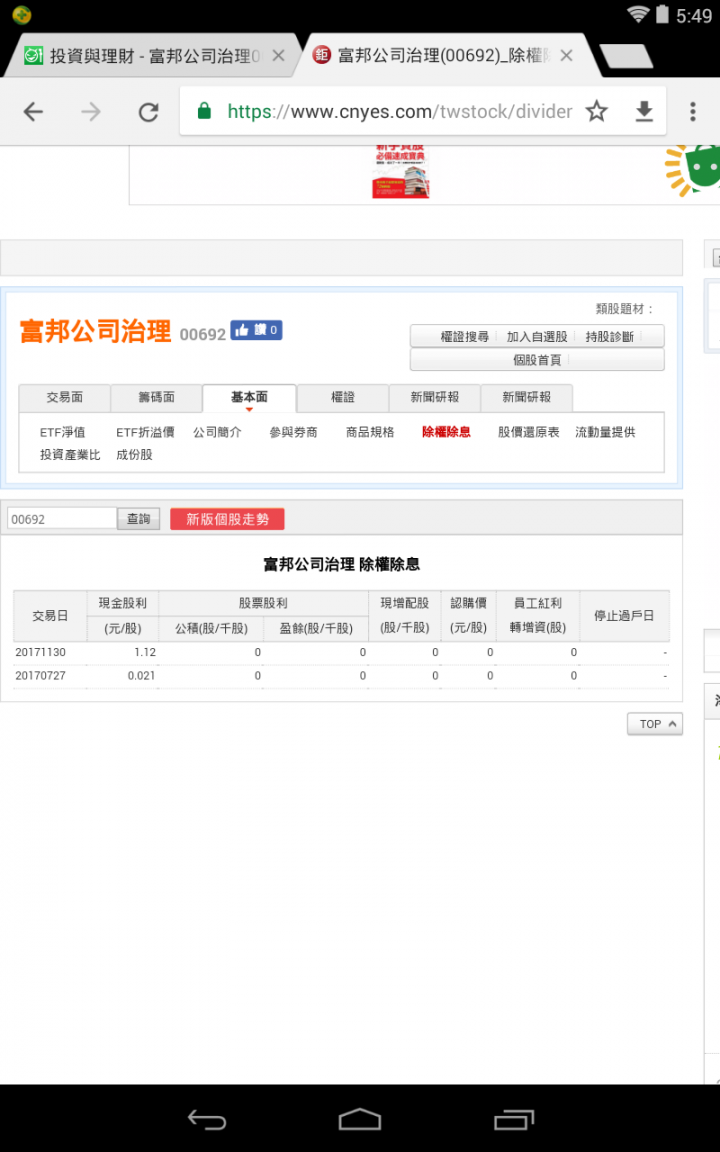The height and width of the screenshot is (1152, 720).
Task: Click the 股票股利 column header
Action: [x=263, y=603]
